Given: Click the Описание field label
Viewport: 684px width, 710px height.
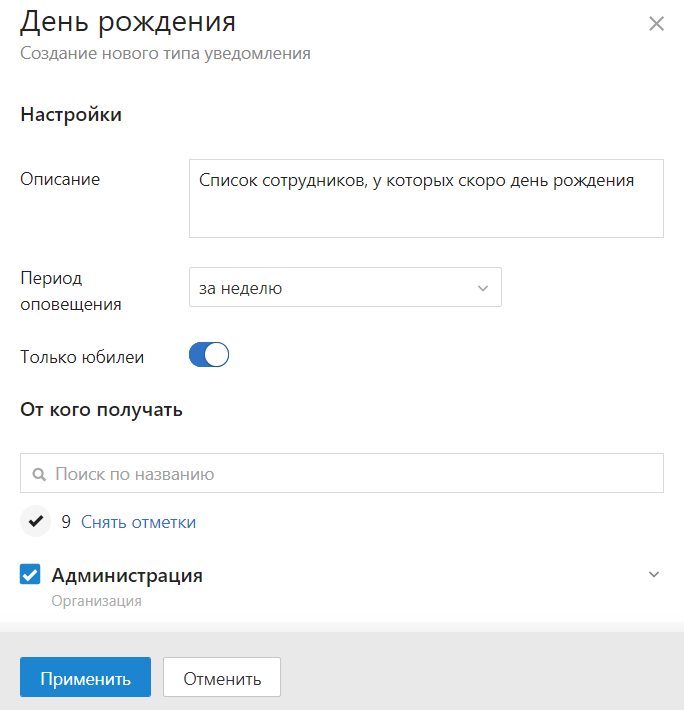Looking at the screenshot, I should (60, 179).
